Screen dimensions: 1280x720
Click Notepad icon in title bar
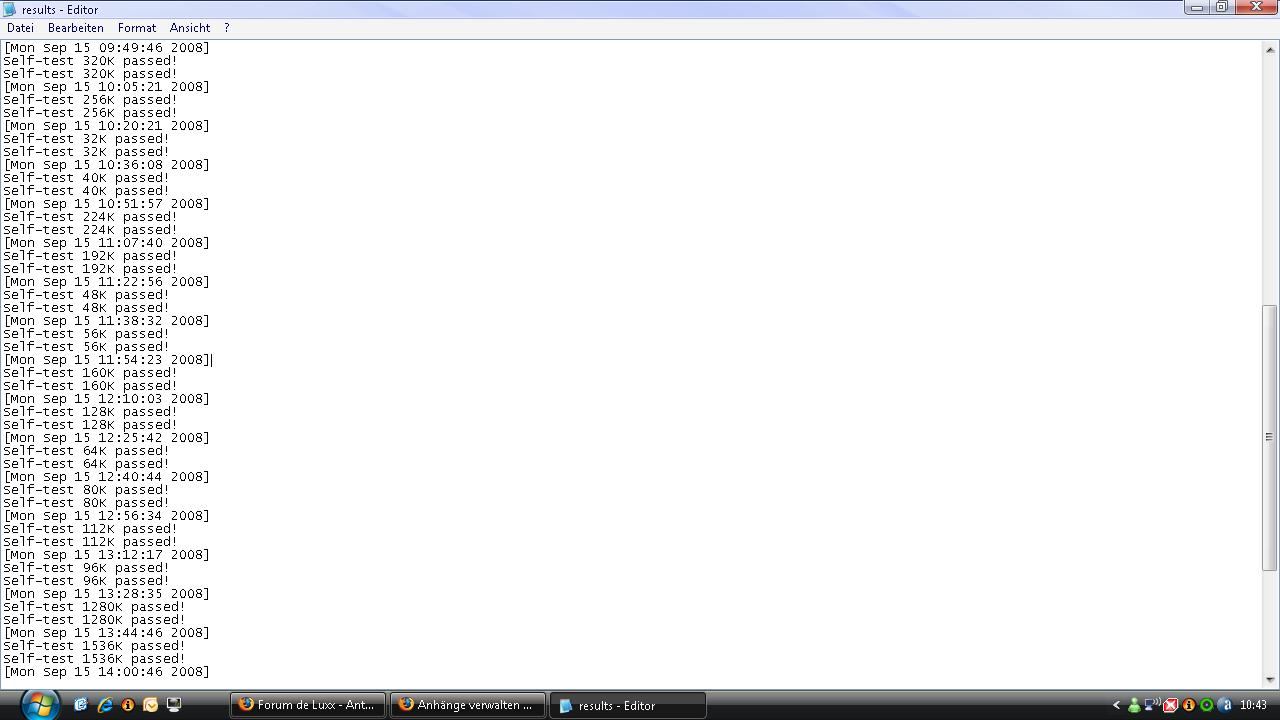[11, 9]
